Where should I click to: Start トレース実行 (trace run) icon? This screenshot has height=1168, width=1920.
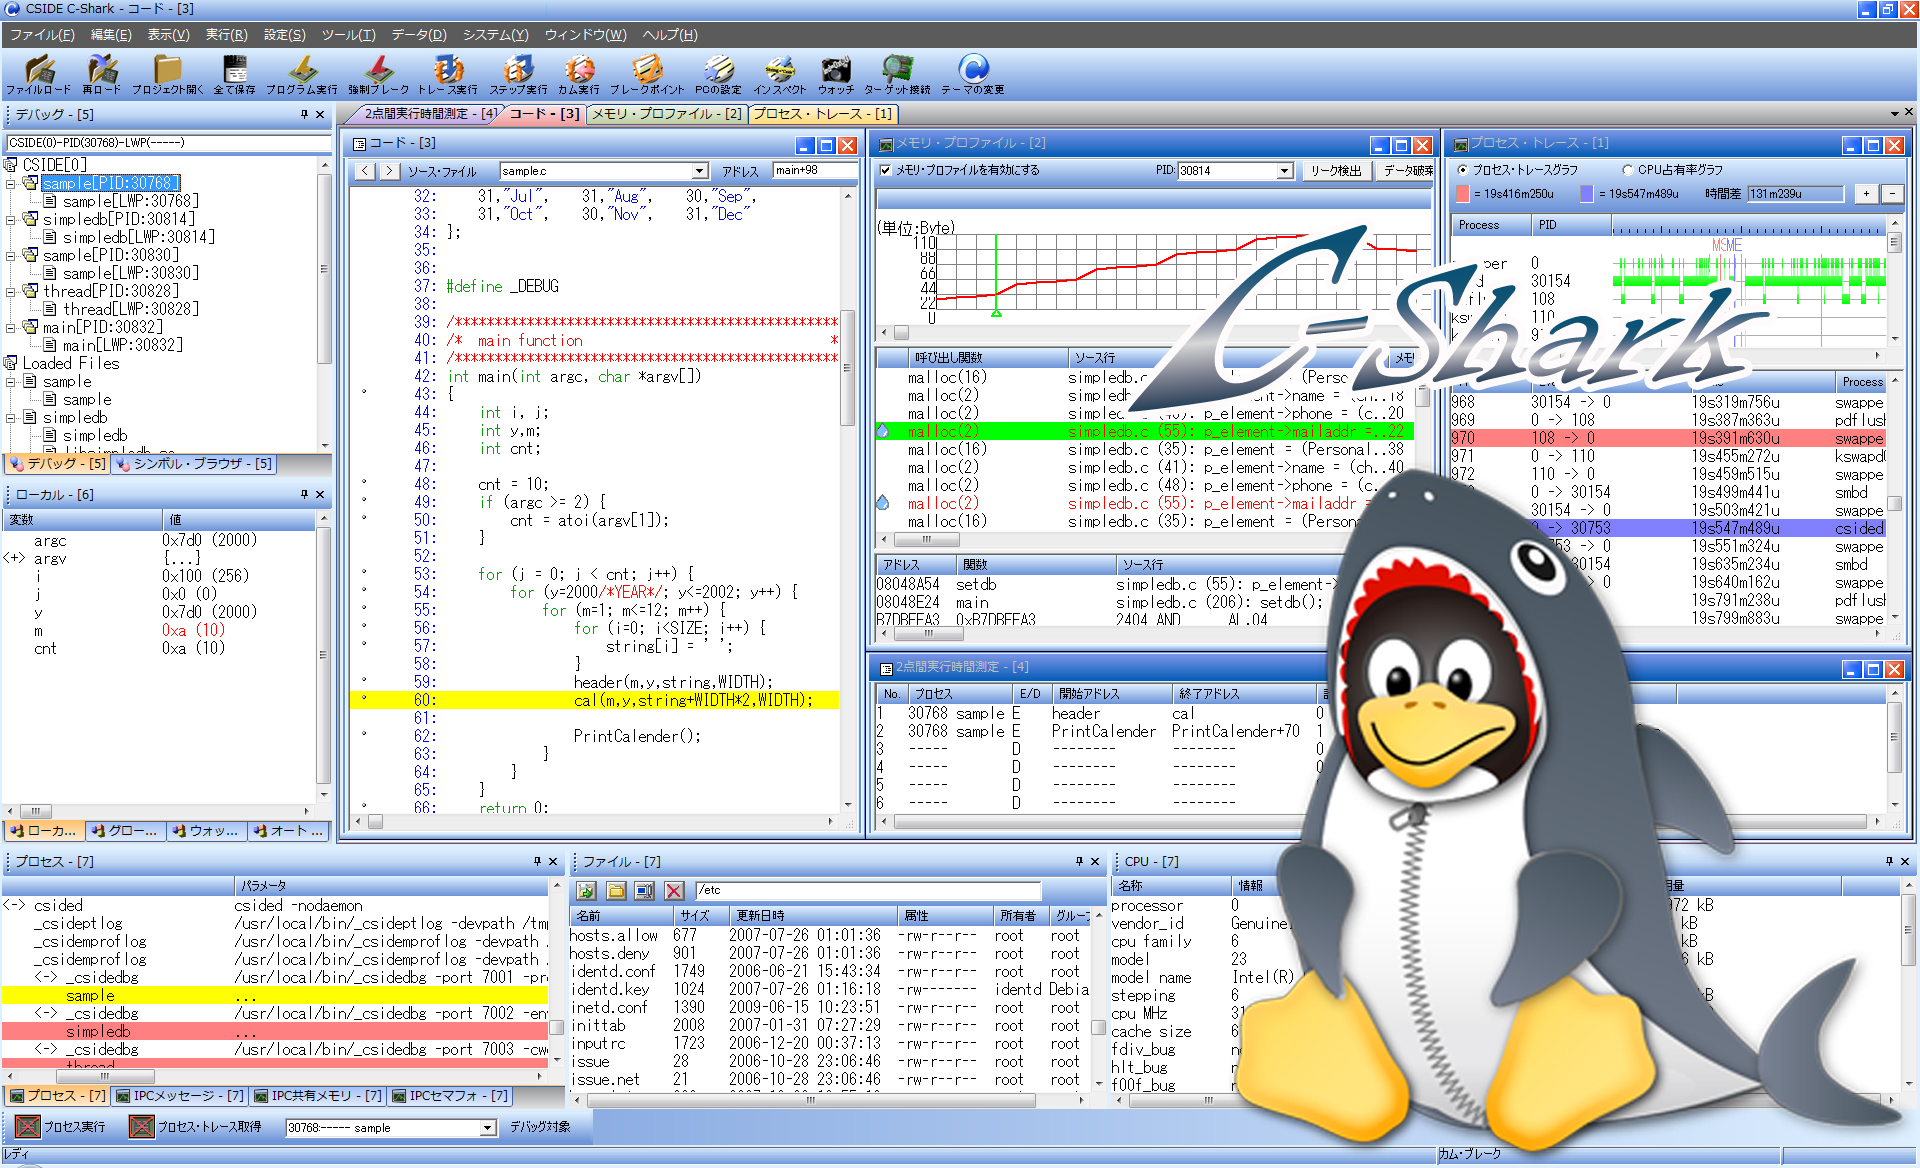(x=448, y=68)
